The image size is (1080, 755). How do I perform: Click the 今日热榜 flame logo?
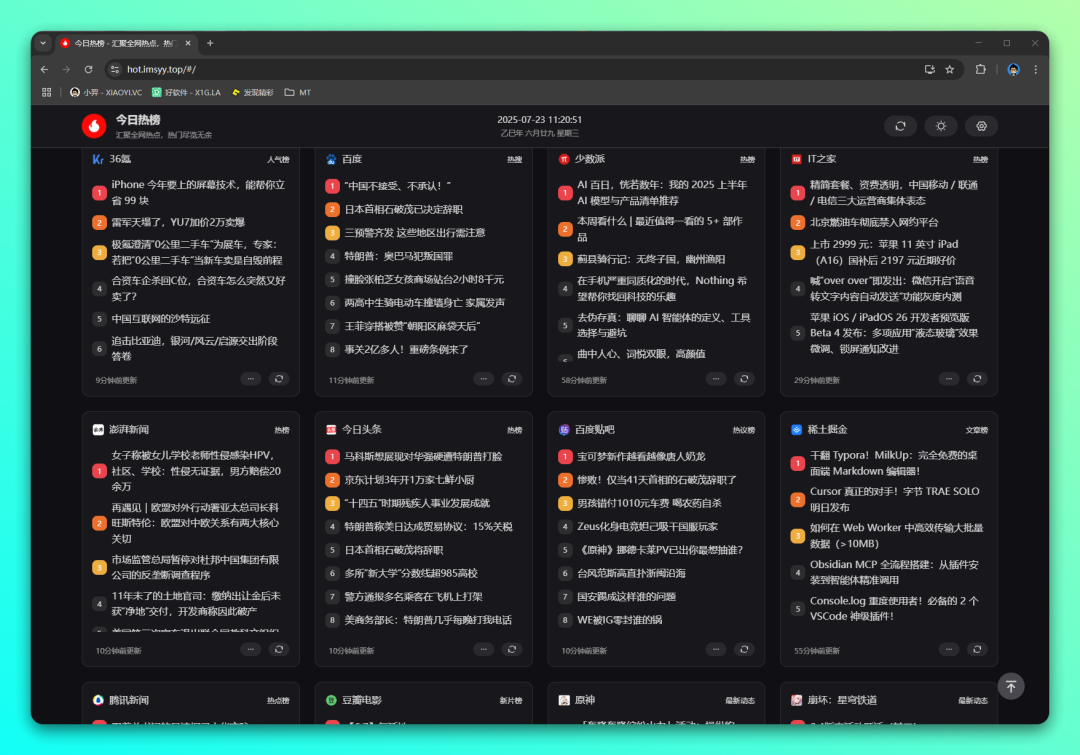coord(94,125)
